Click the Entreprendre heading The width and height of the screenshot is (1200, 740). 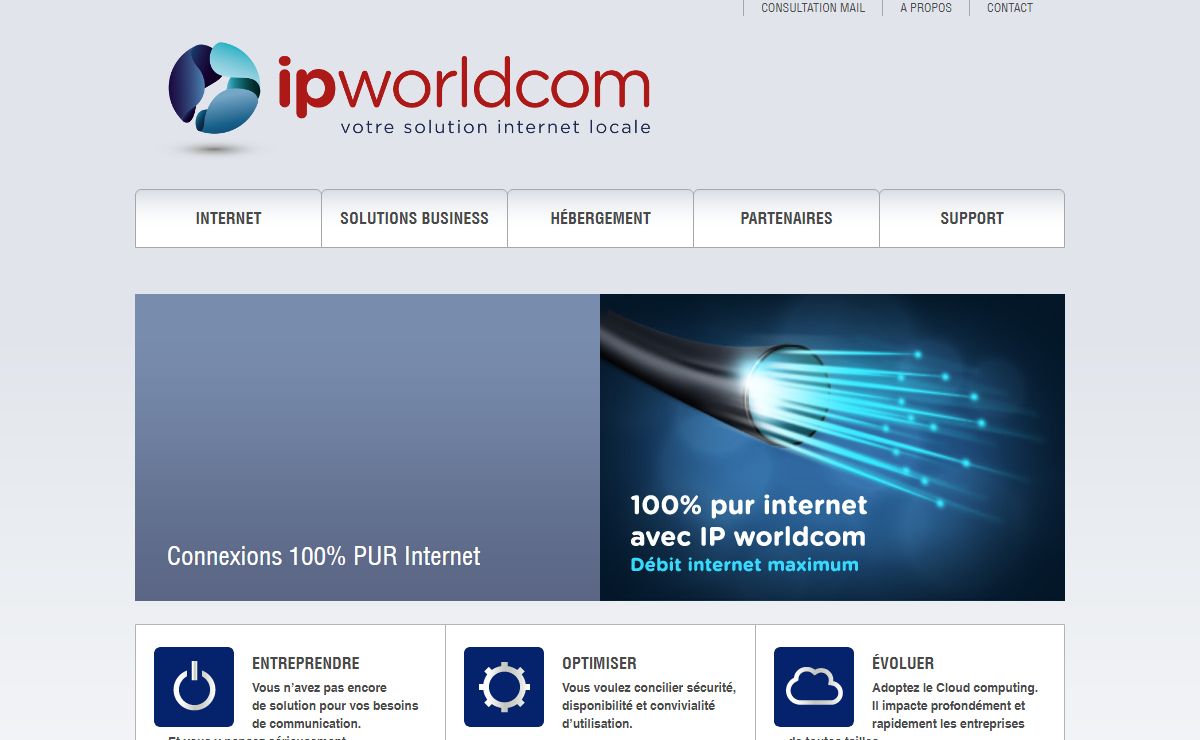pos(305,663)
